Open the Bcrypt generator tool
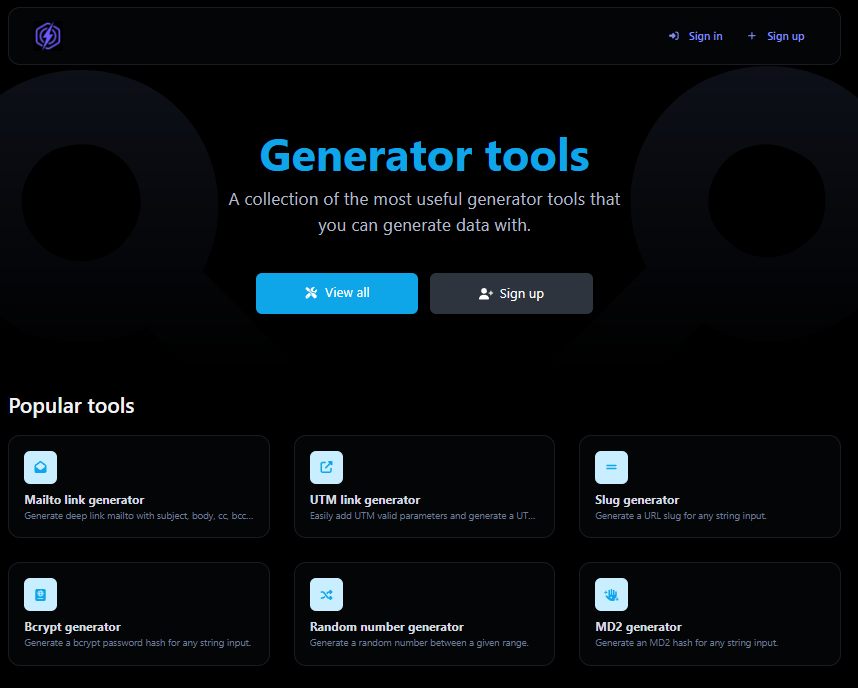 139,614
